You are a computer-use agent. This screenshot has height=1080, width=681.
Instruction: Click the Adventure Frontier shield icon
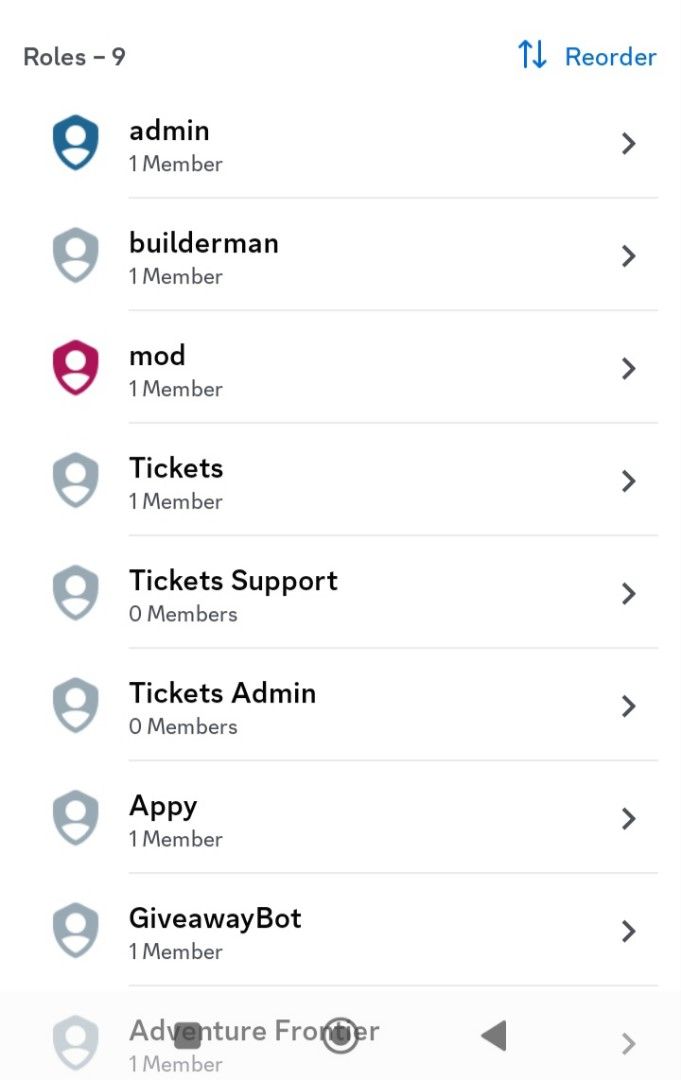tap(74, 1040)
